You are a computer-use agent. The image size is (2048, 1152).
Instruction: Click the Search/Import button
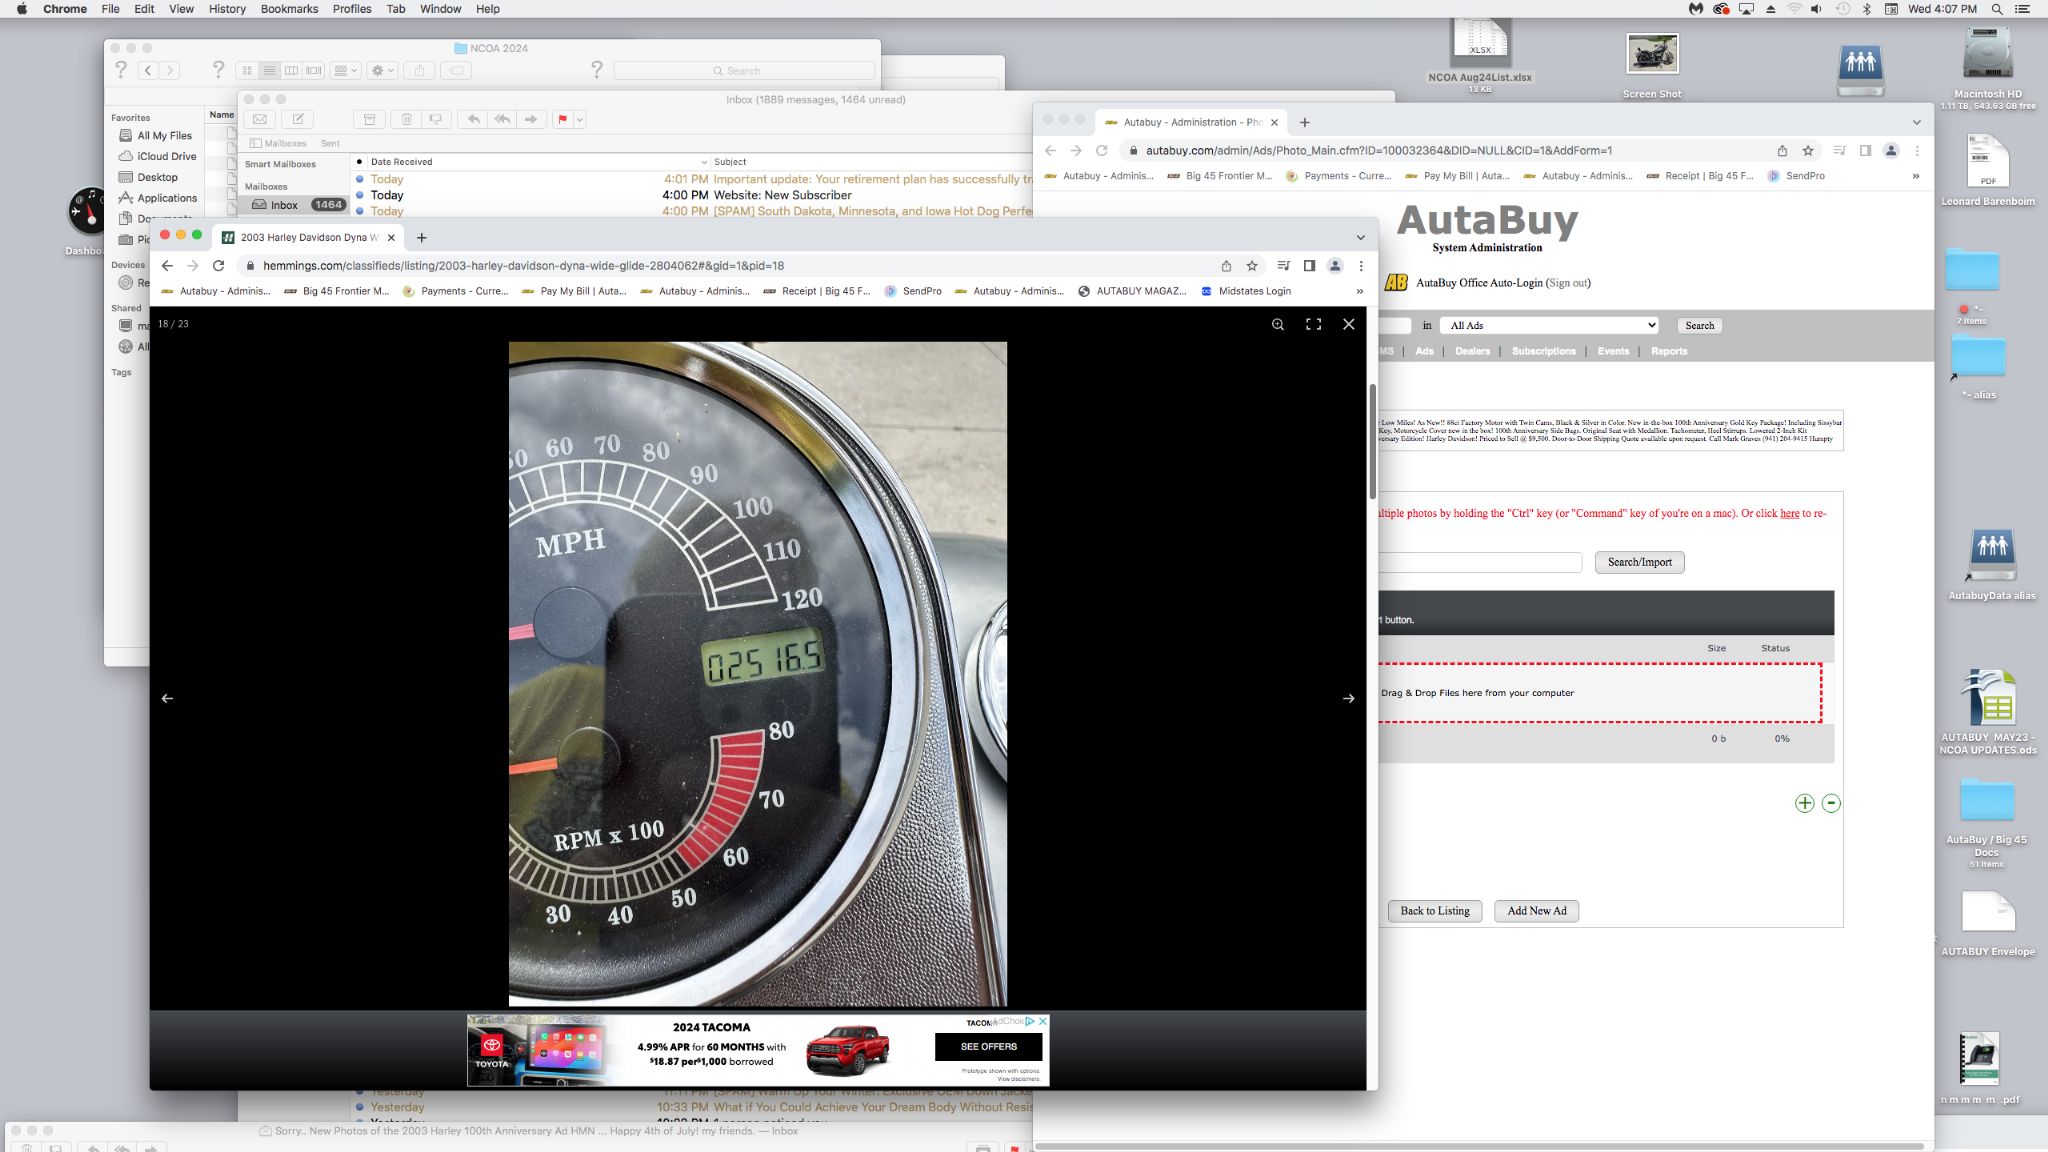1639,562
